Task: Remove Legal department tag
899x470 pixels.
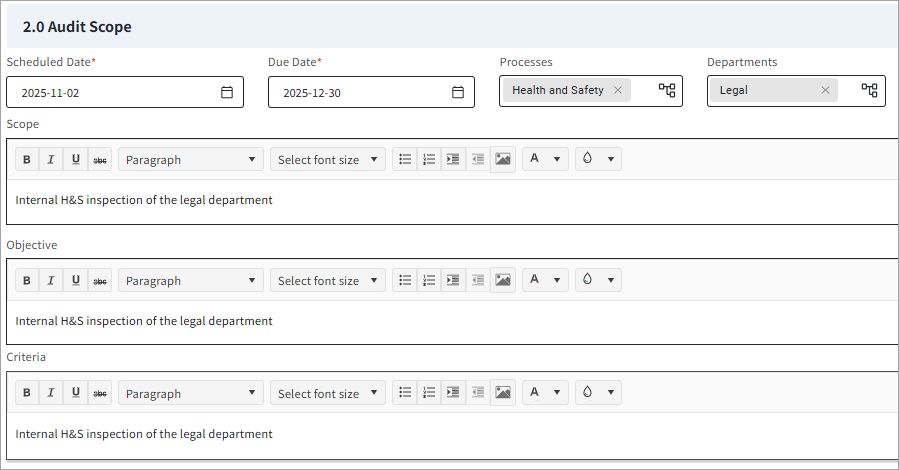Action: (825, 90)
